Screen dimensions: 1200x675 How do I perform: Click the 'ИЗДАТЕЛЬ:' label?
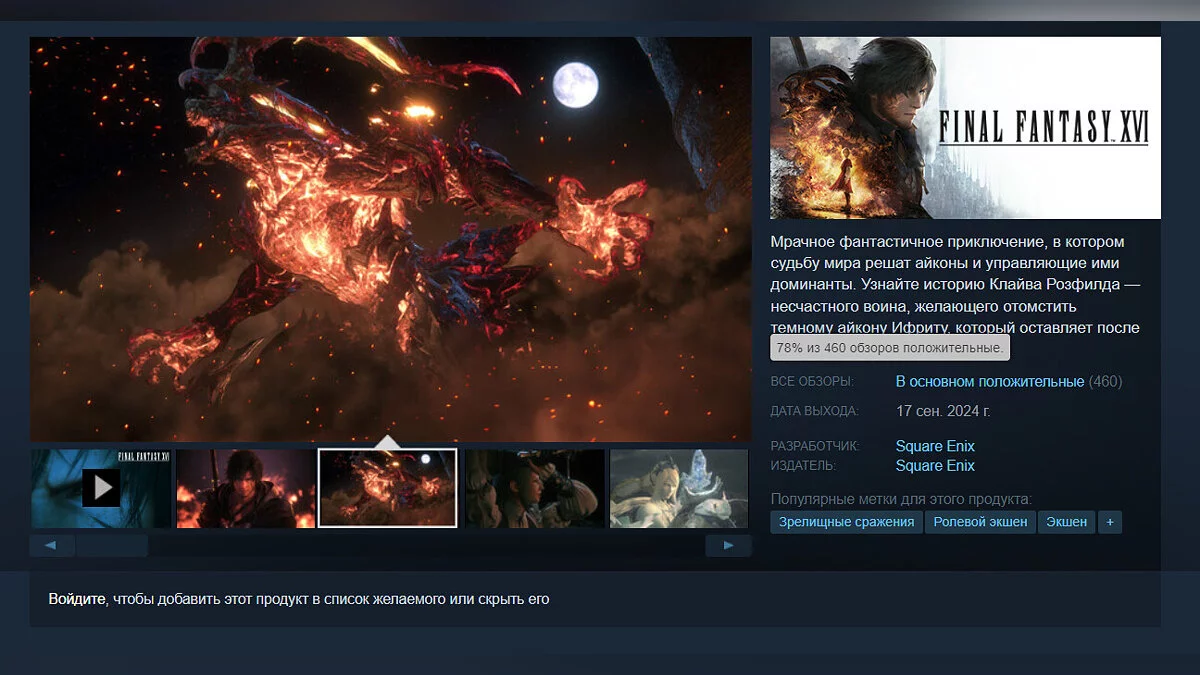804,466
